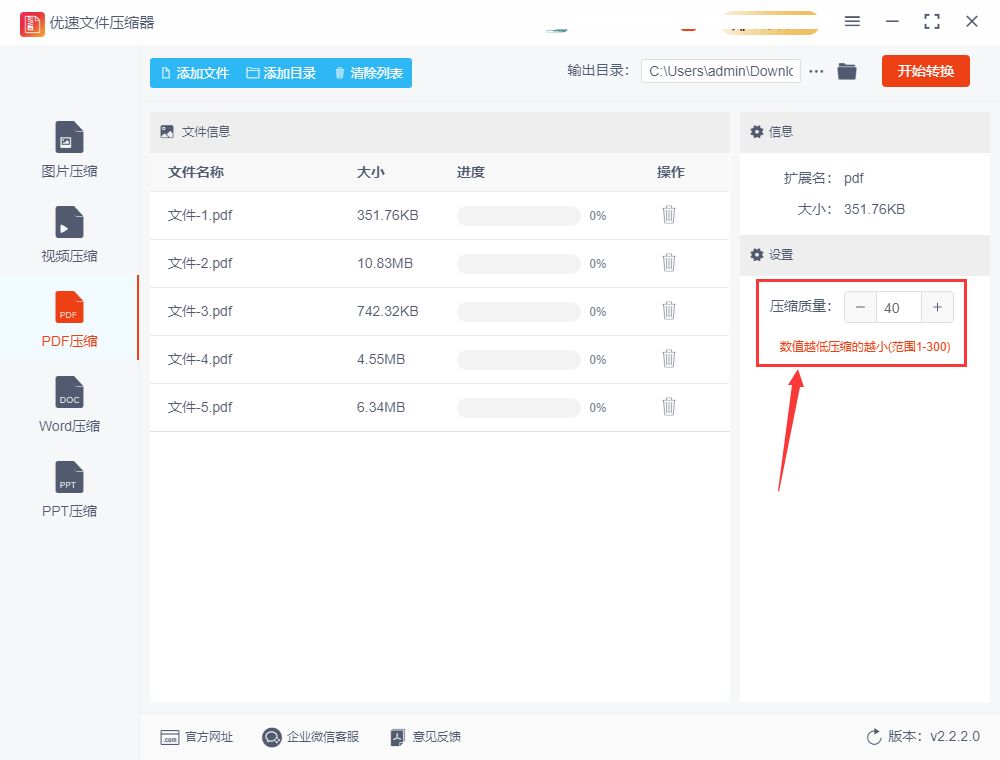Click the compression quality value field 40

(899, 307)
